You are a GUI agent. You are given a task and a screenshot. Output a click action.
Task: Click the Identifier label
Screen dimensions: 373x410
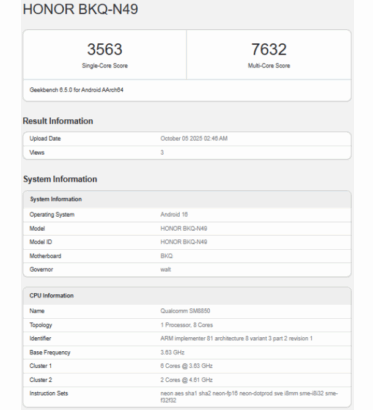tap(40, 339)
